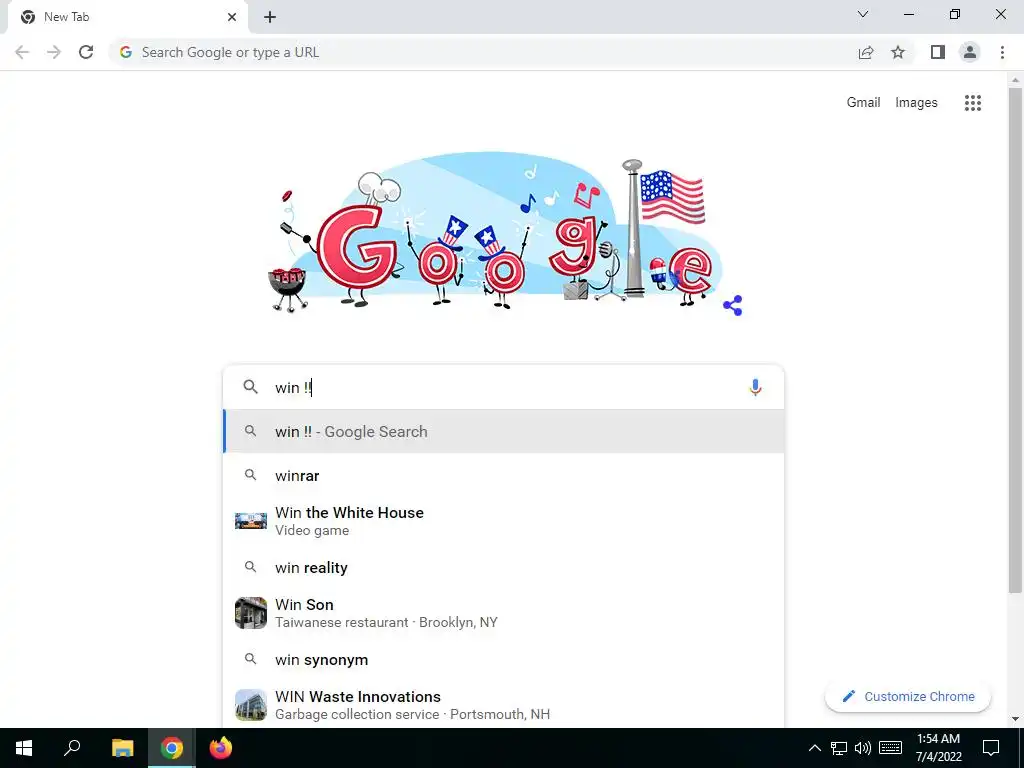1024x768 pixels.
Task: Share this page icon in address bar
Action: (866, 52)
